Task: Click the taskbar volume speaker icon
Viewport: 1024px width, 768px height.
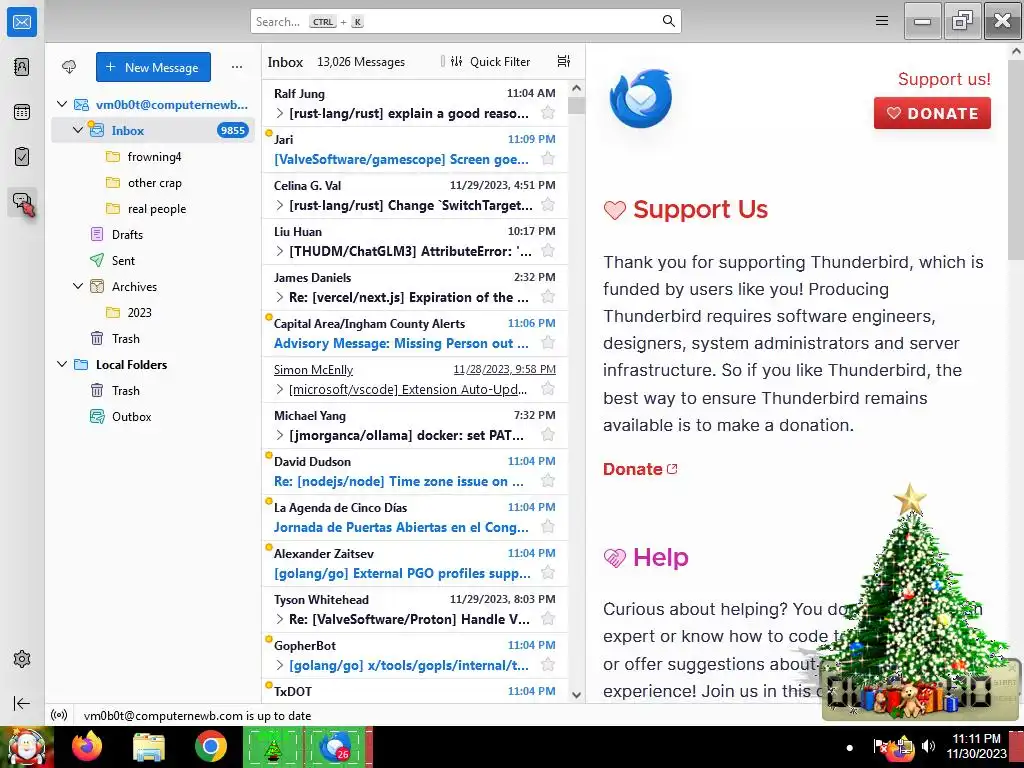Action: 928,746
